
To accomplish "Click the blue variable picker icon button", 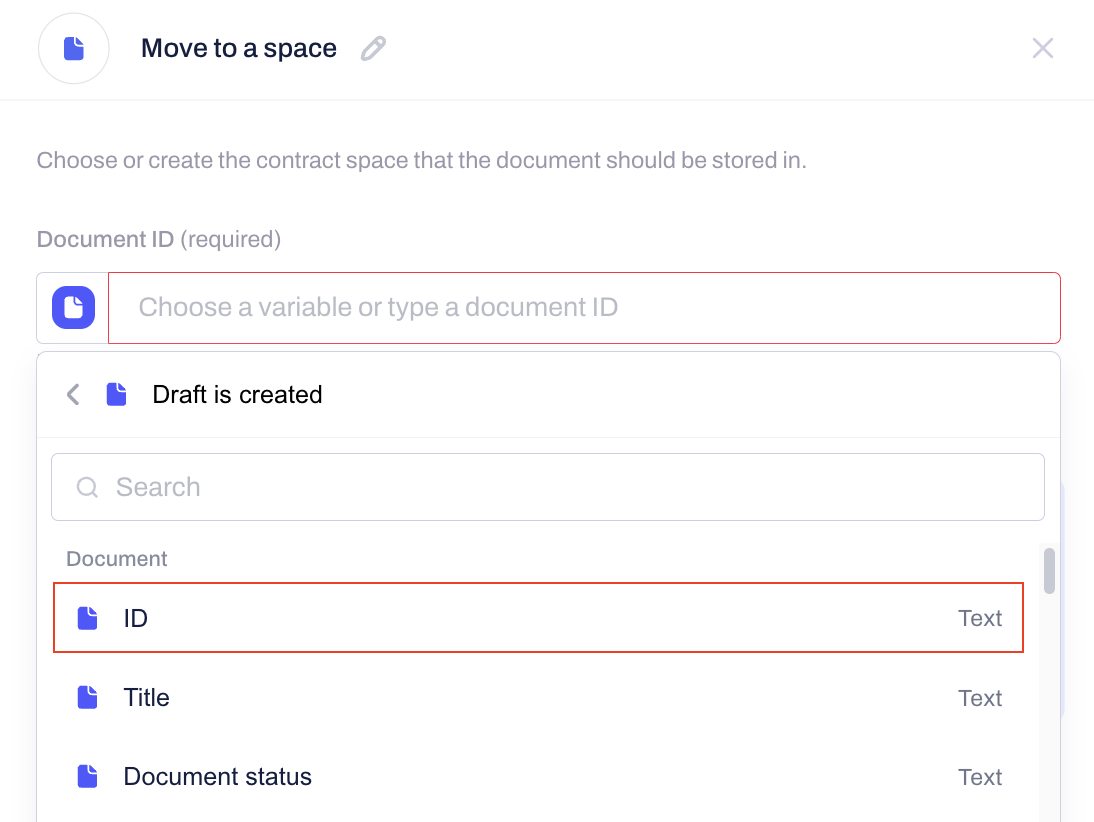I will pyautogui.click(x=73, y=307).
